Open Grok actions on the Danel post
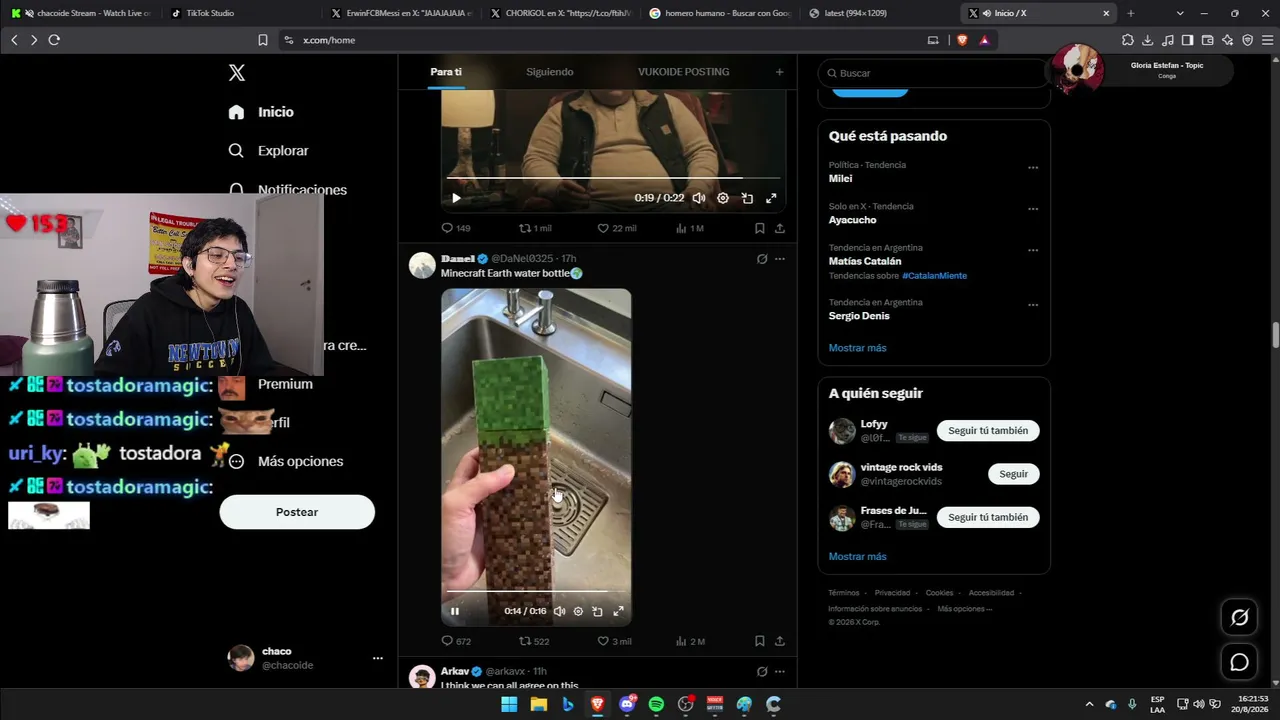1280x720 pixels. (x=762, y=259)
